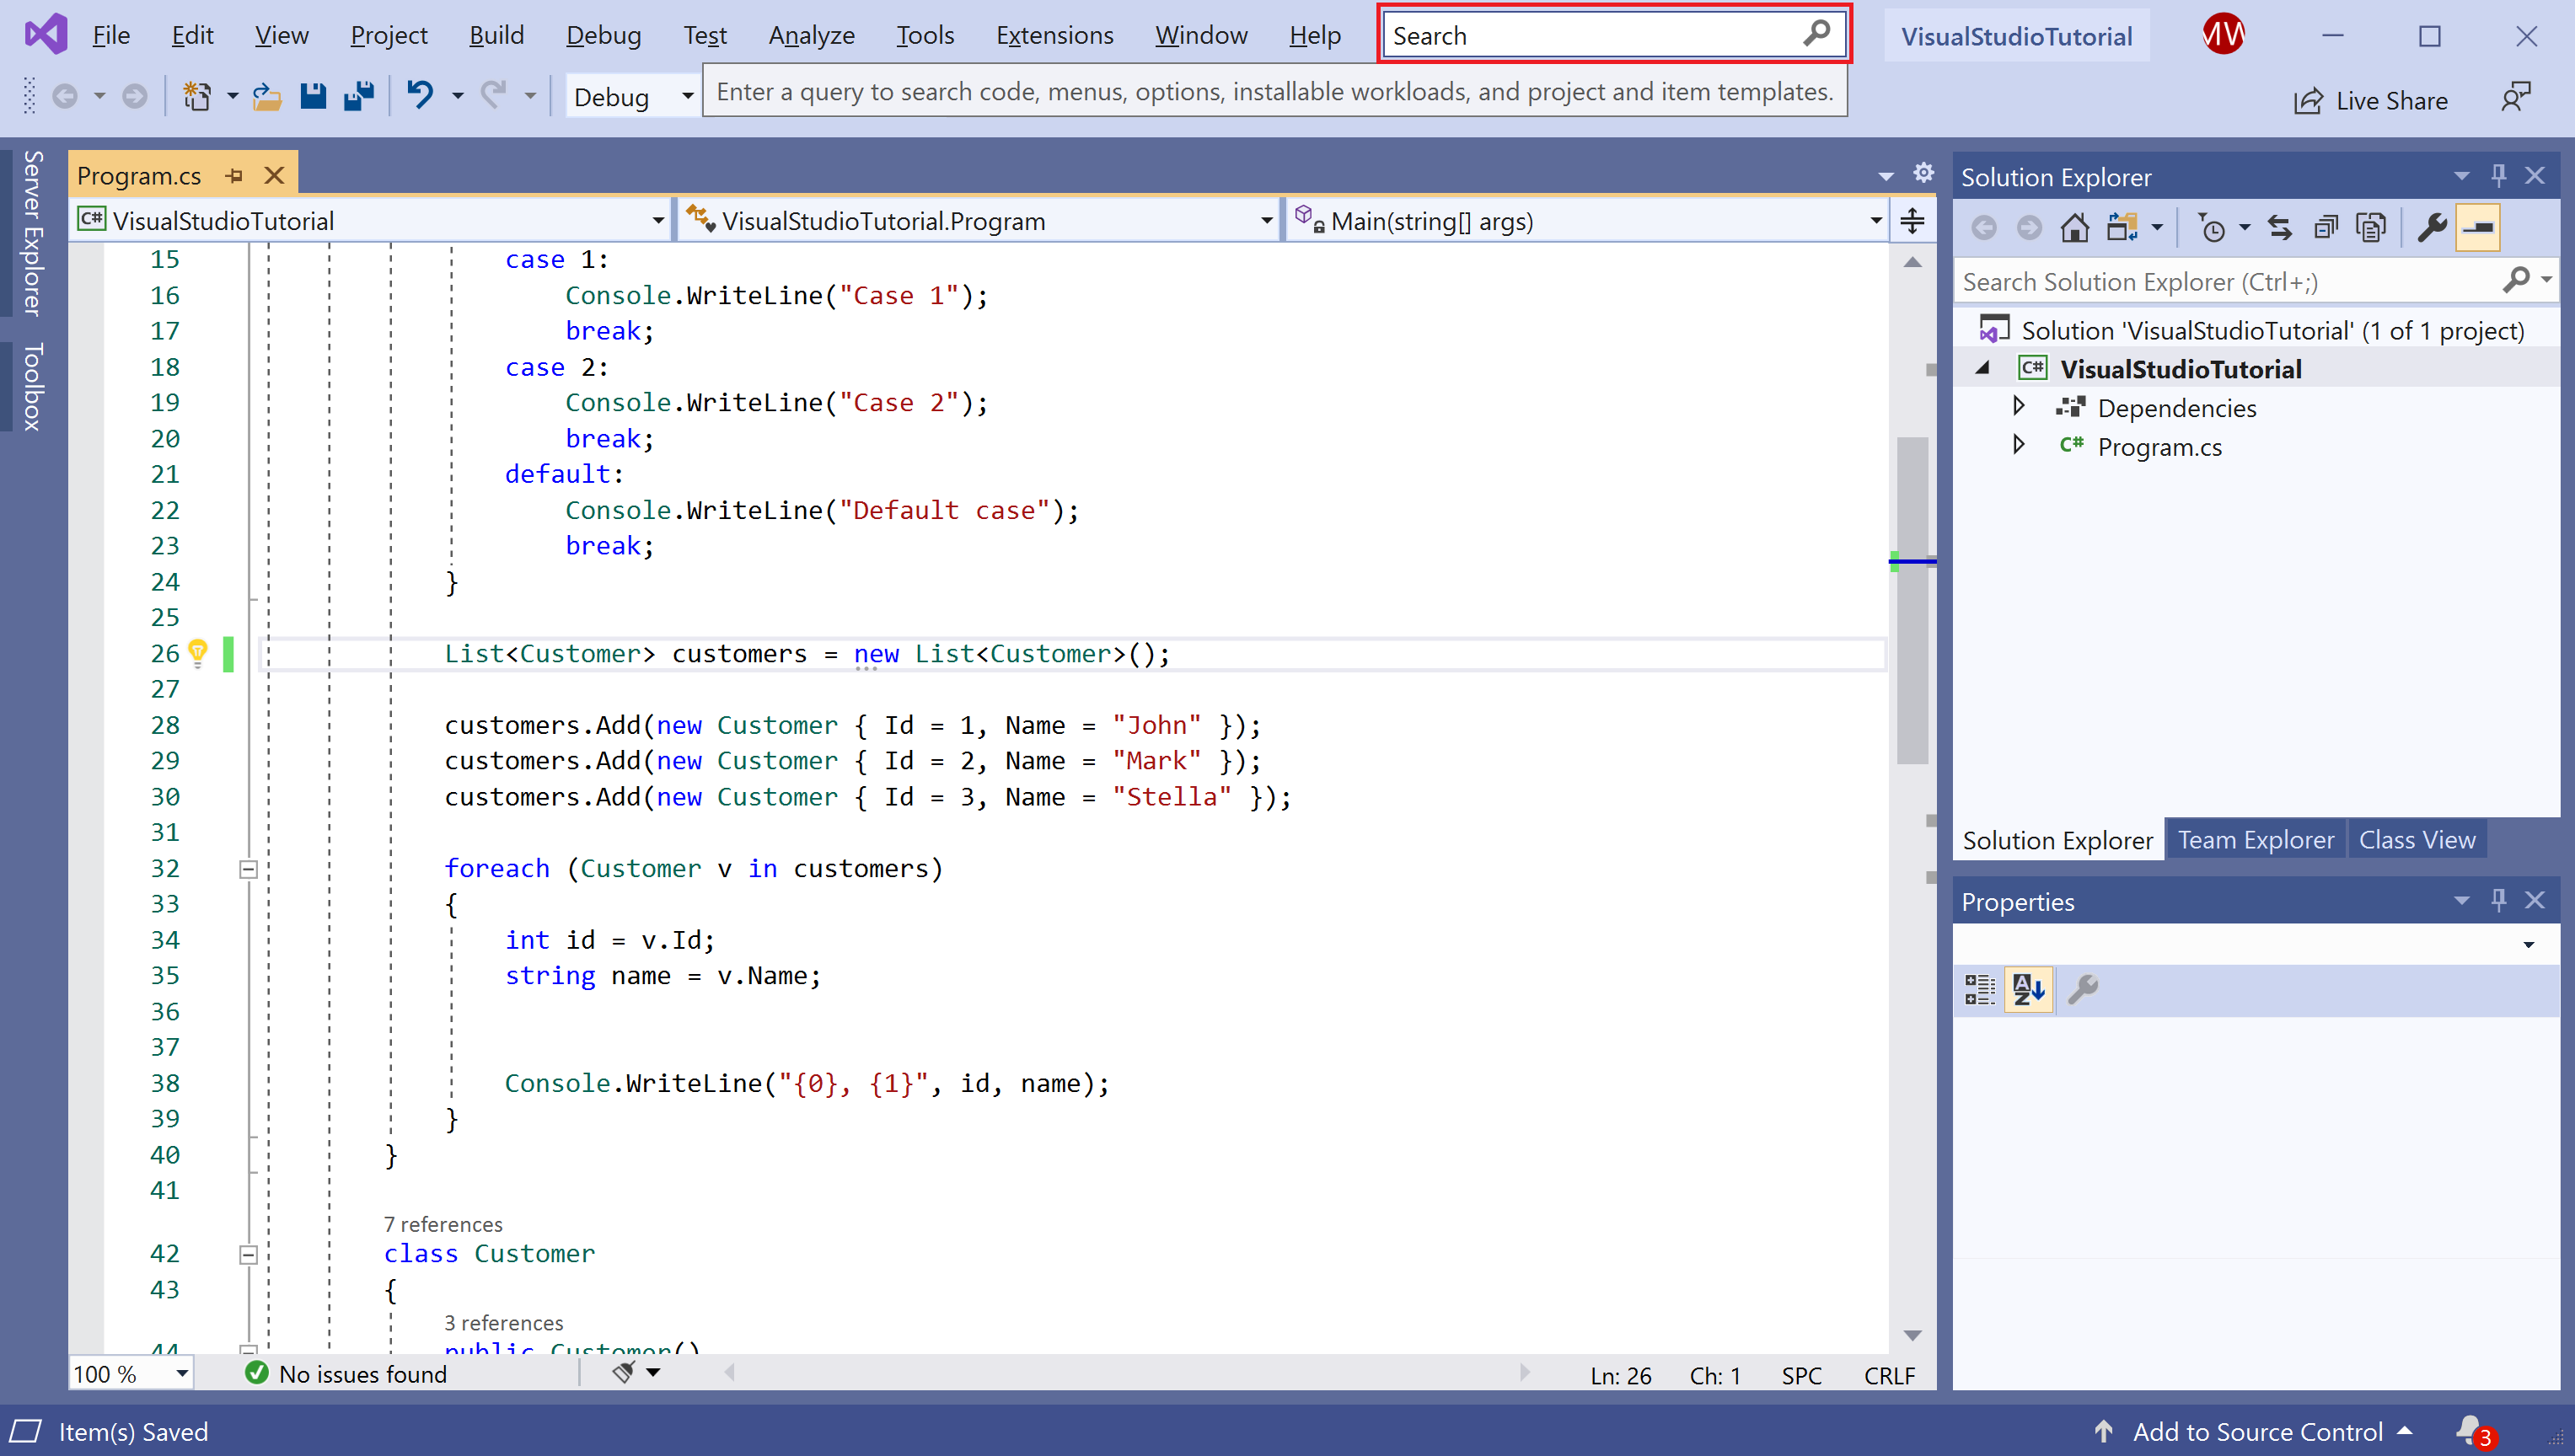Click the Save All toolbar icon
The height and width of the screenshot is (1456, 2575).
click(x=358, y=97)
